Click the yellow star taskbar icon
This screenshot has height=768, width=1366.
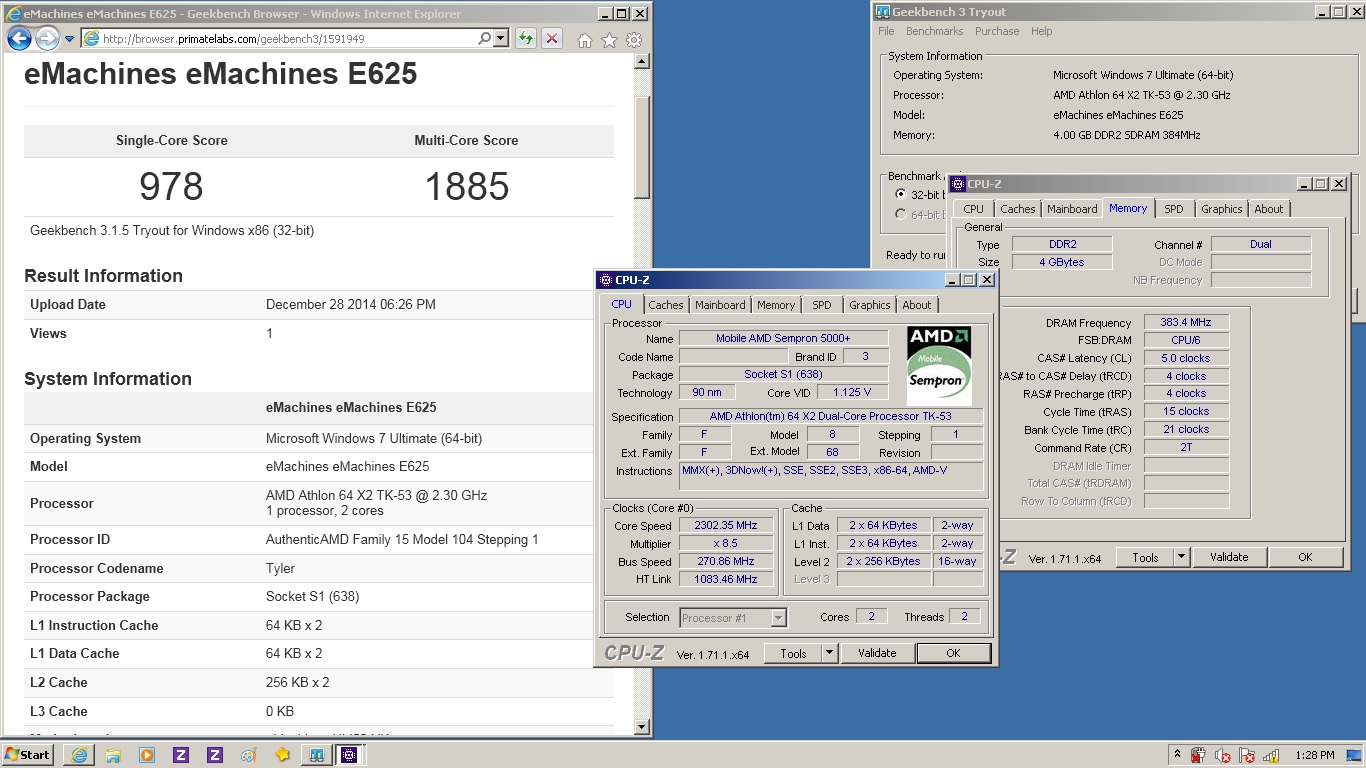click(282, 755)
